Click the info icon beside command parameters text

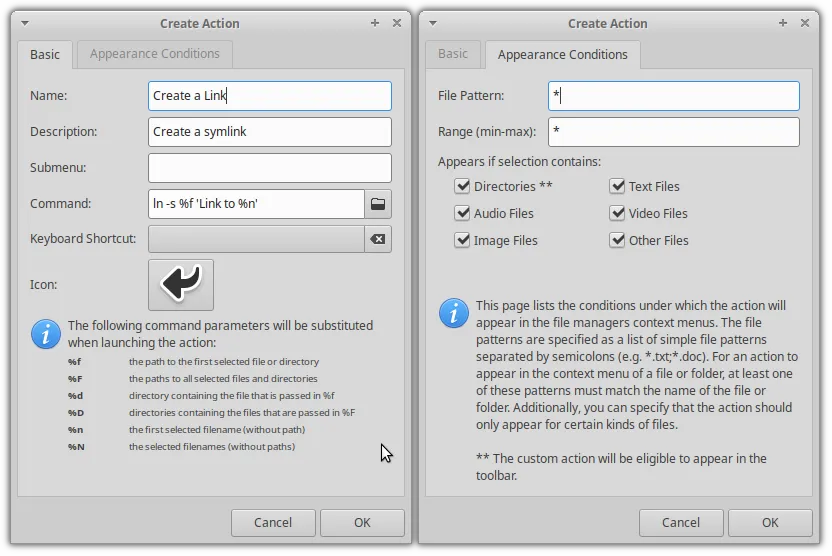point(46,334)
